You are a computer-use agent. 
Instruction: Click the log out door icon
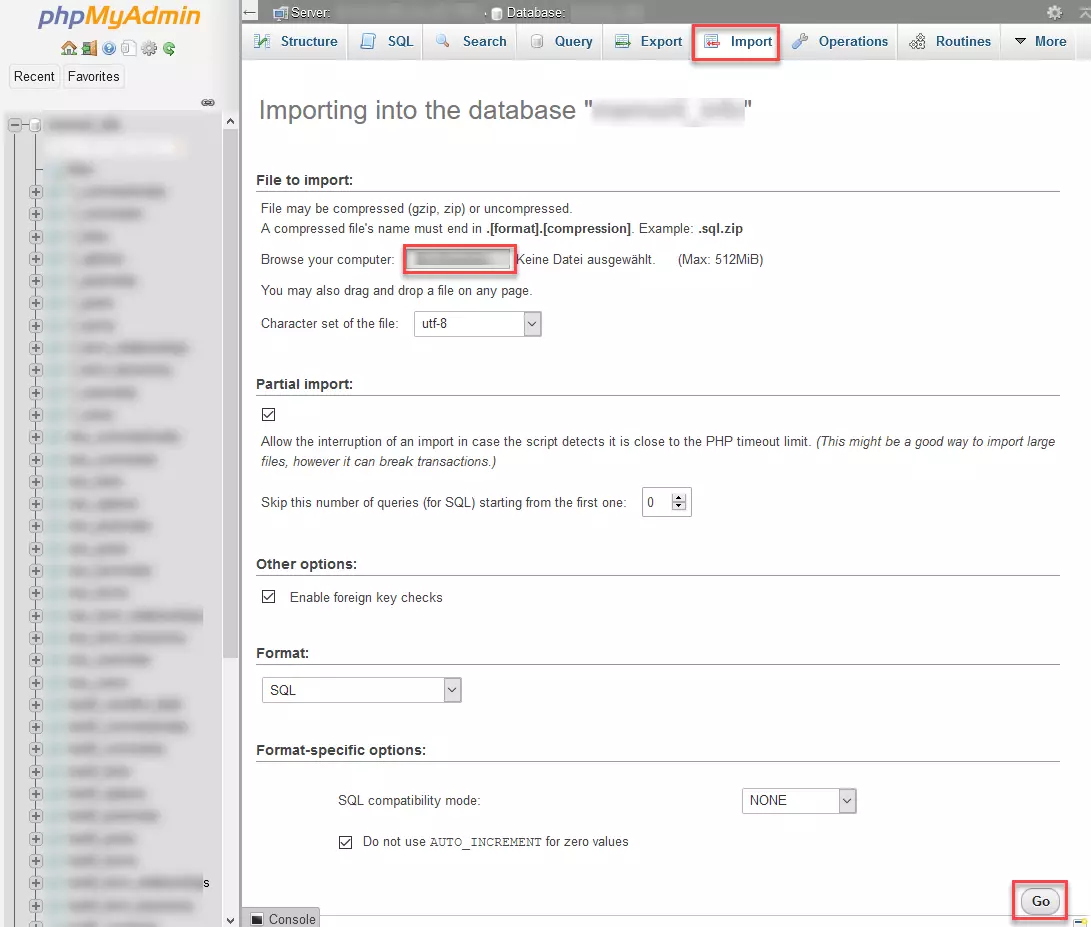click(x=89, y=48)
